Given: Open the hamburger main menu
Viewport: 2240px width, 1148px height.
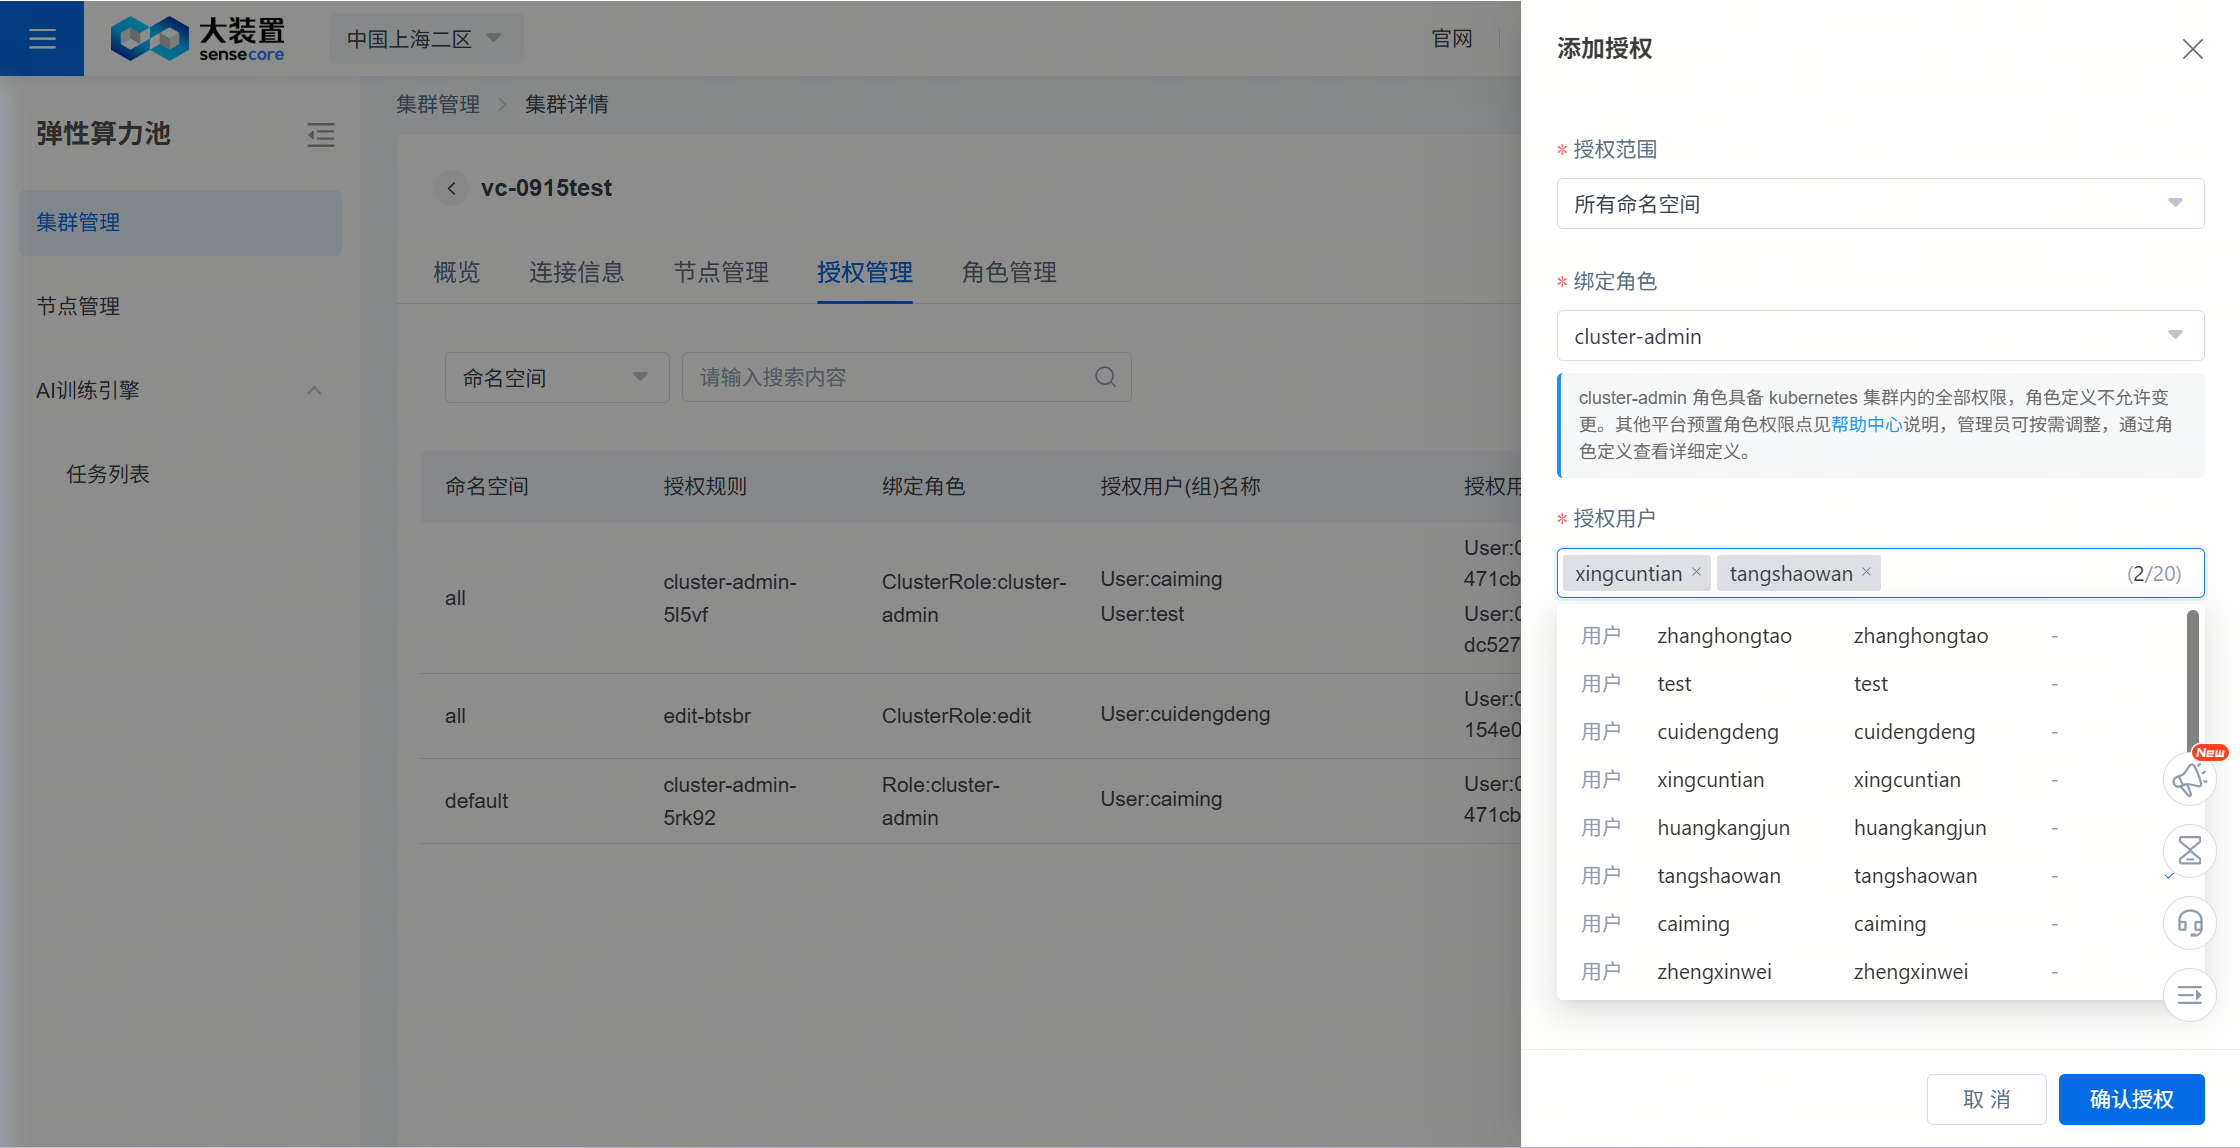Looking at the screenshot, I should click(x=42, y=38).
